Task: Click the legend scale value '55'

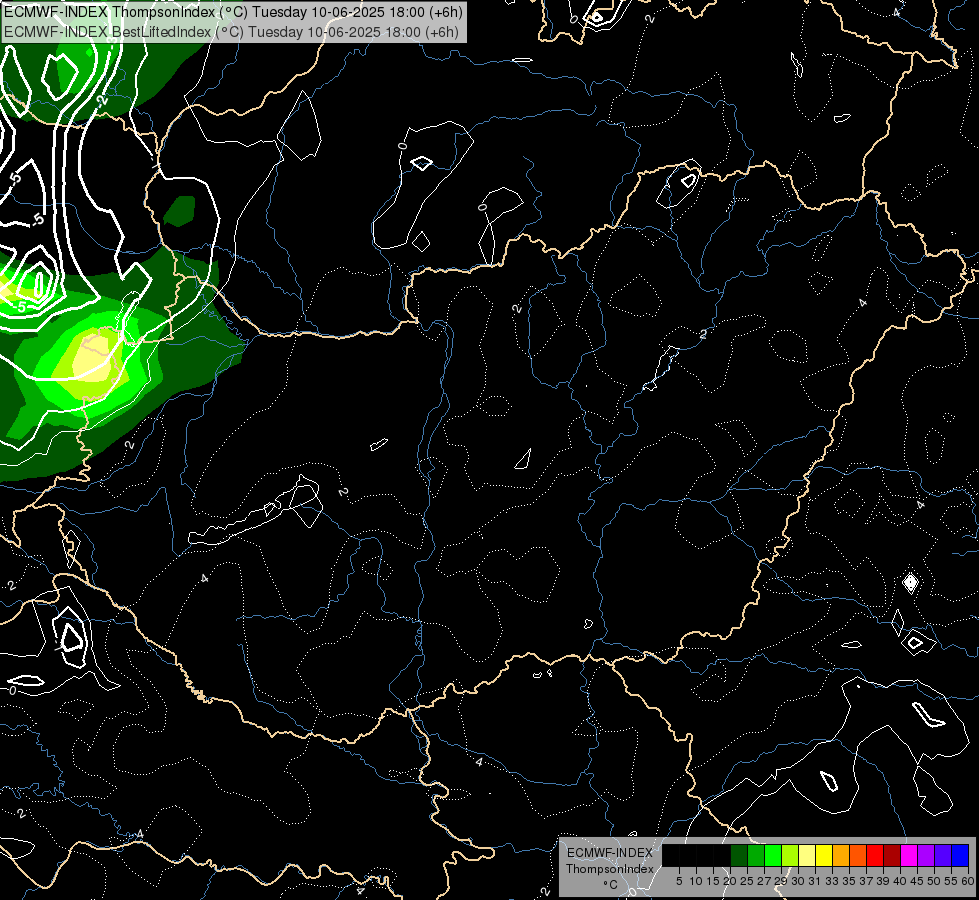Action: click(952, 881)
